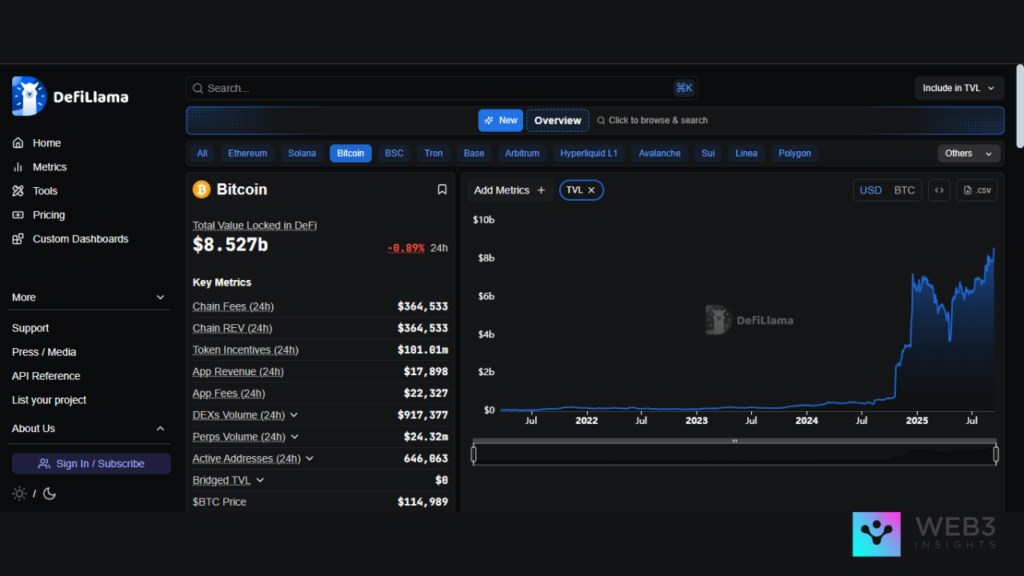Focus the Search input field
This screenshot has height=576, width=1024.
tap(441, 88)
